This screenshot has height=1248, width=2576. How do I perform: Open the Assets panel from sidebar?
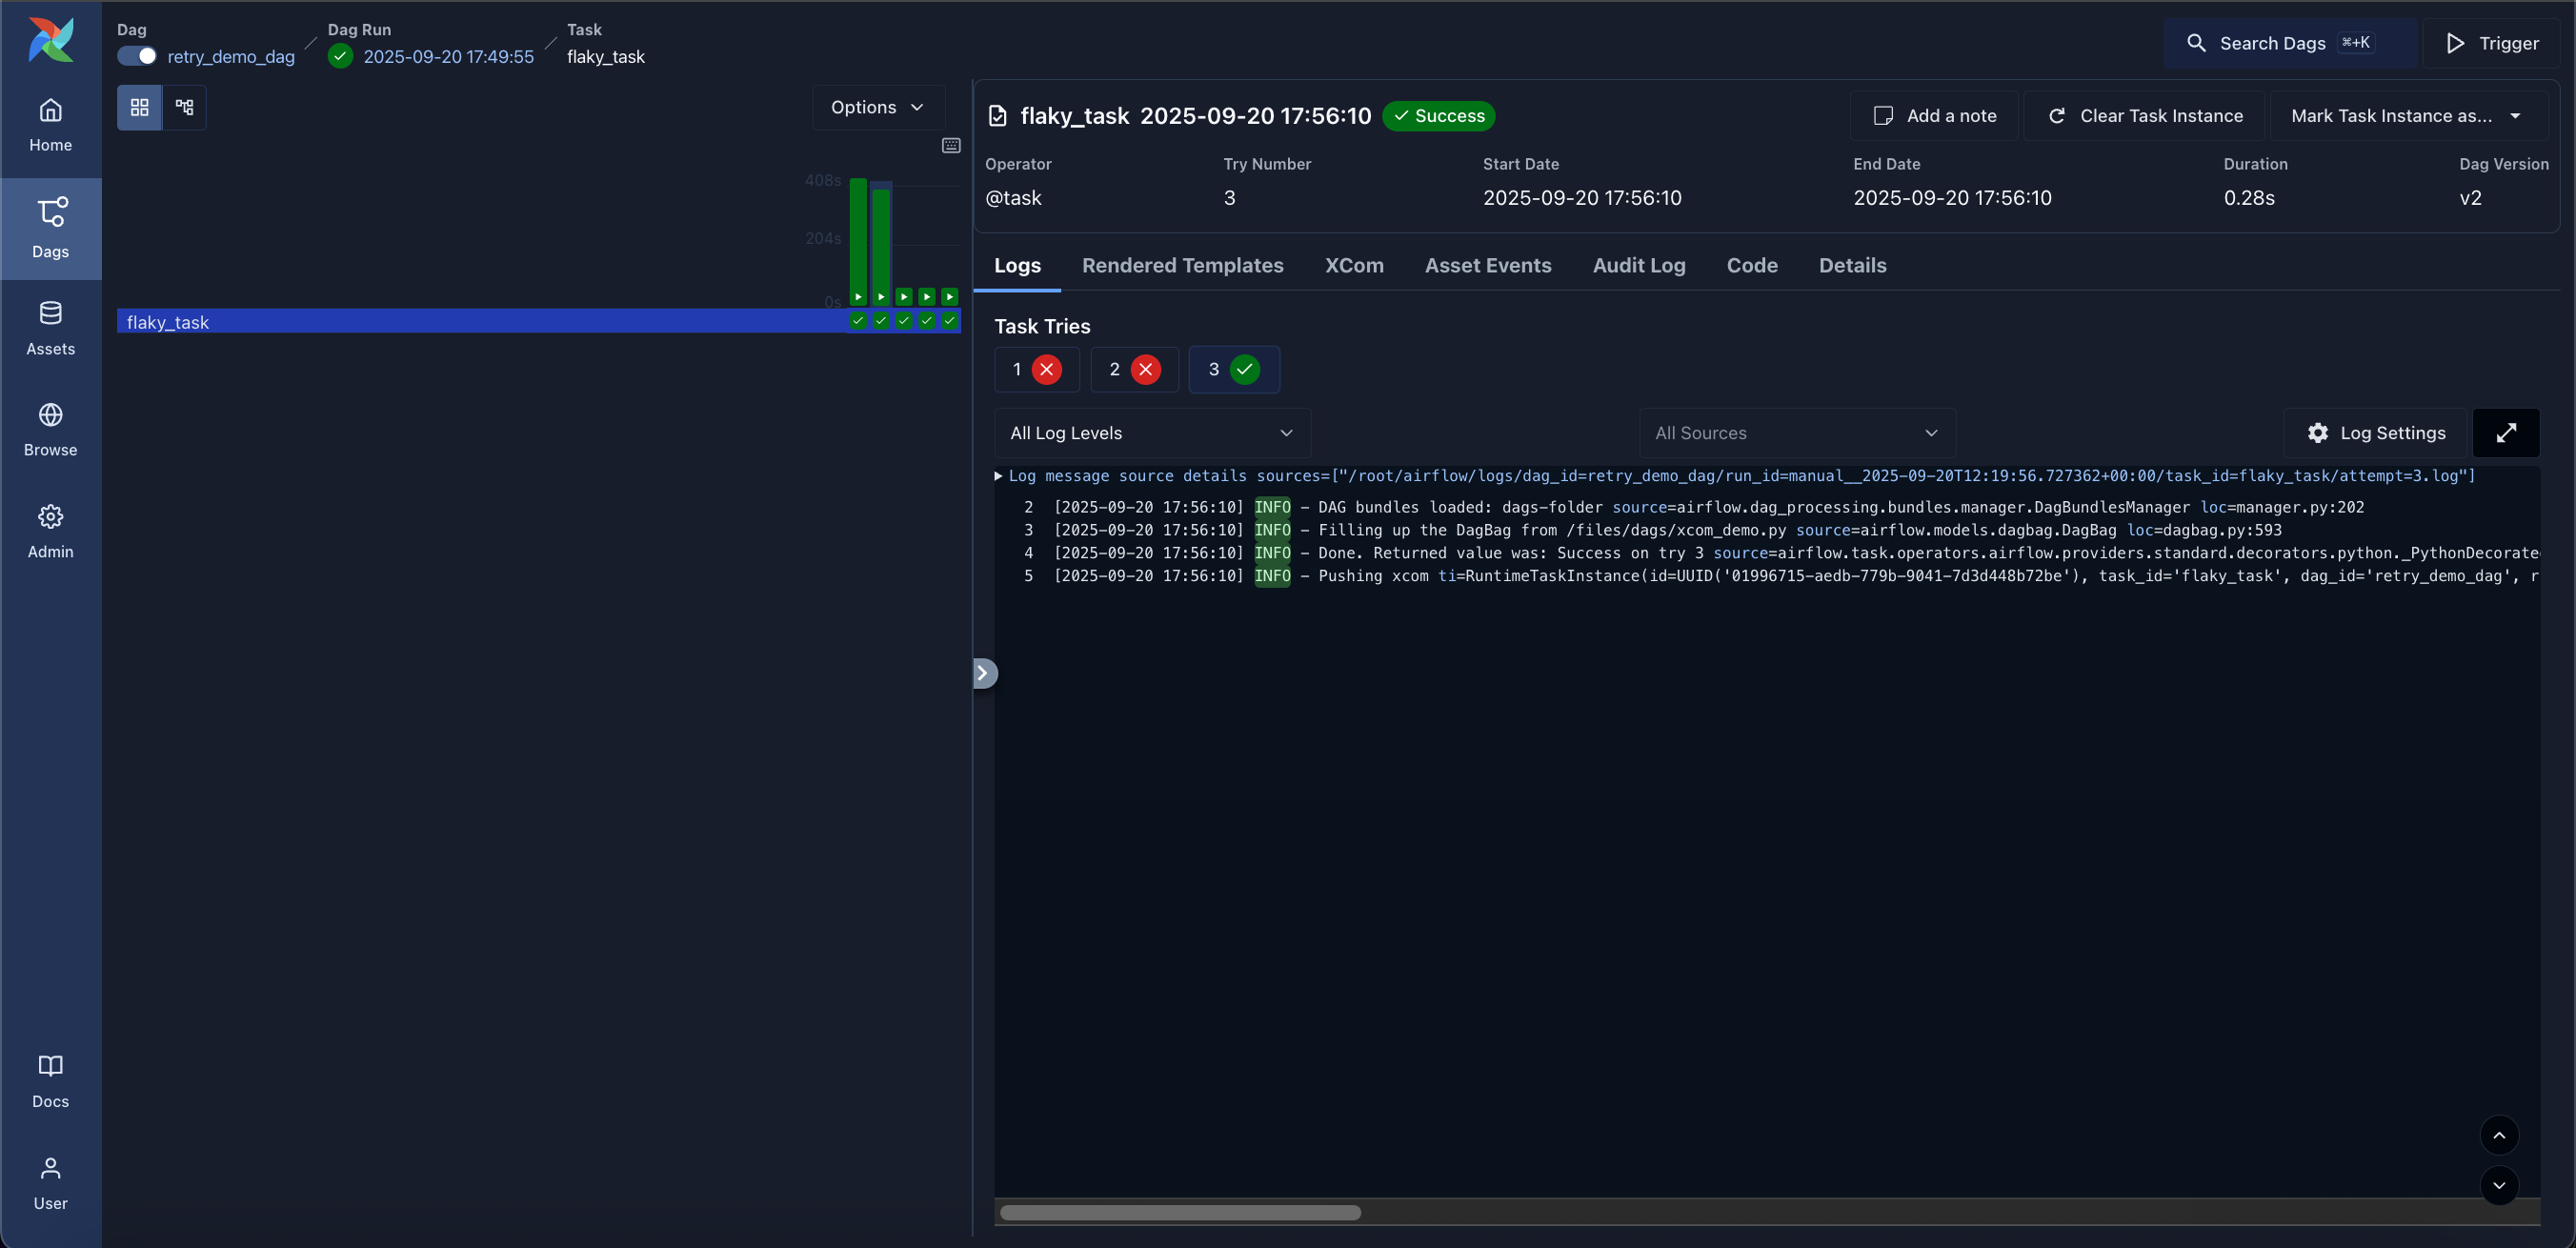(50, 327)
